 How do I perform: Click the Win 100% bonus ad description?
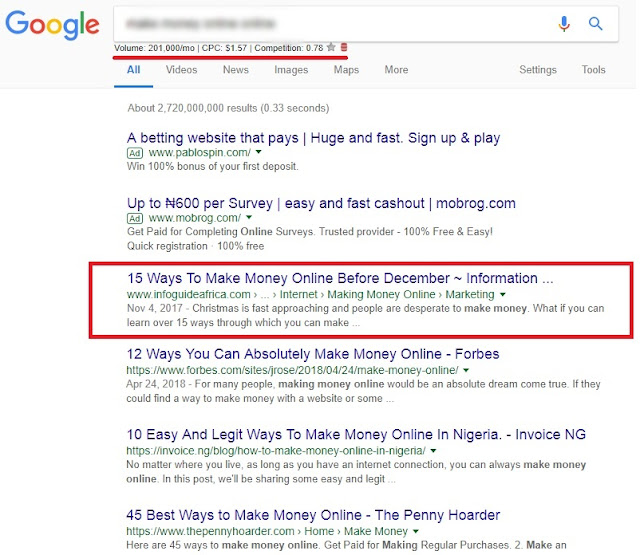tap(213, 166)
